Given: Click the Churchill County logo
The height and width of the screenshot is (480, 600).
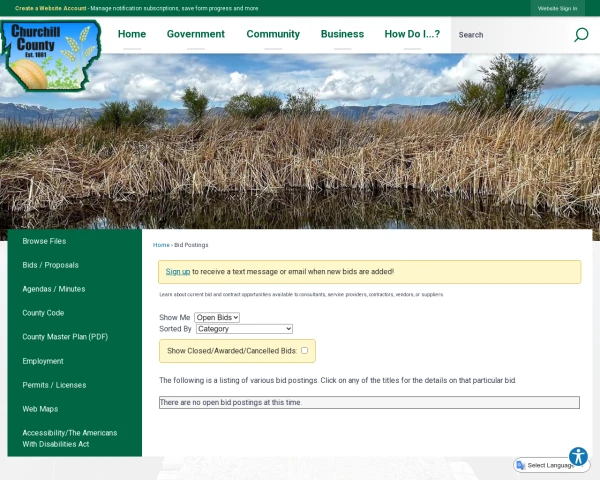Looking at the screenshot, I should tap(51, 55).
